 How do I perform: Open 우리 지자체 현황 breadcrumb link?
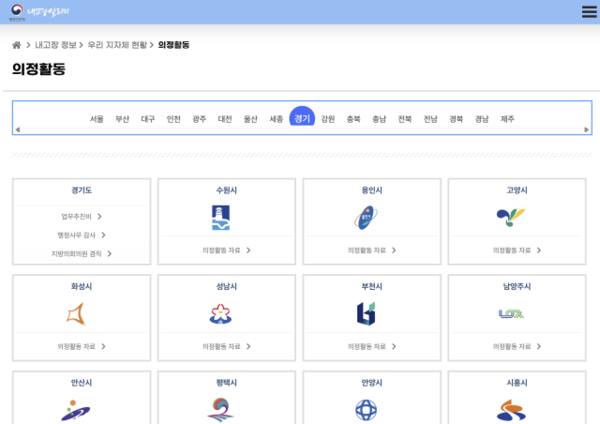point(117,45)
